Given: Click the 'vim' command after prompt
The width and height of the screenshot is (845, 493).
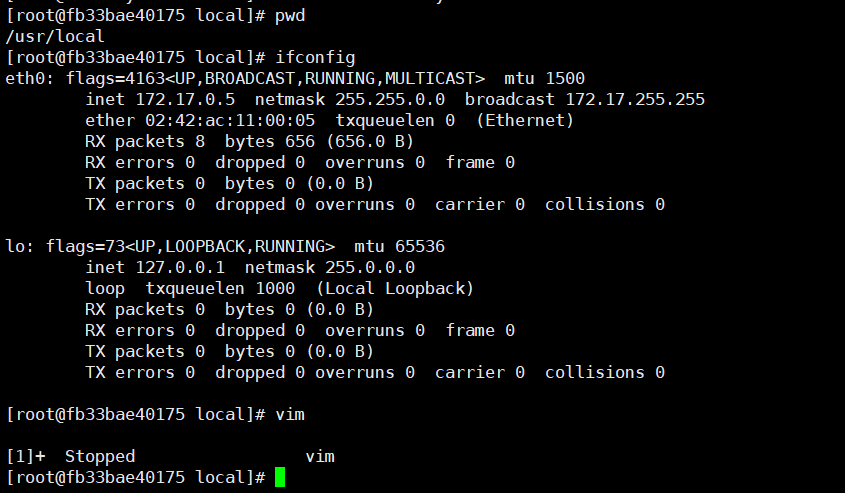Looking at the screenshot, I should (290, 415).
